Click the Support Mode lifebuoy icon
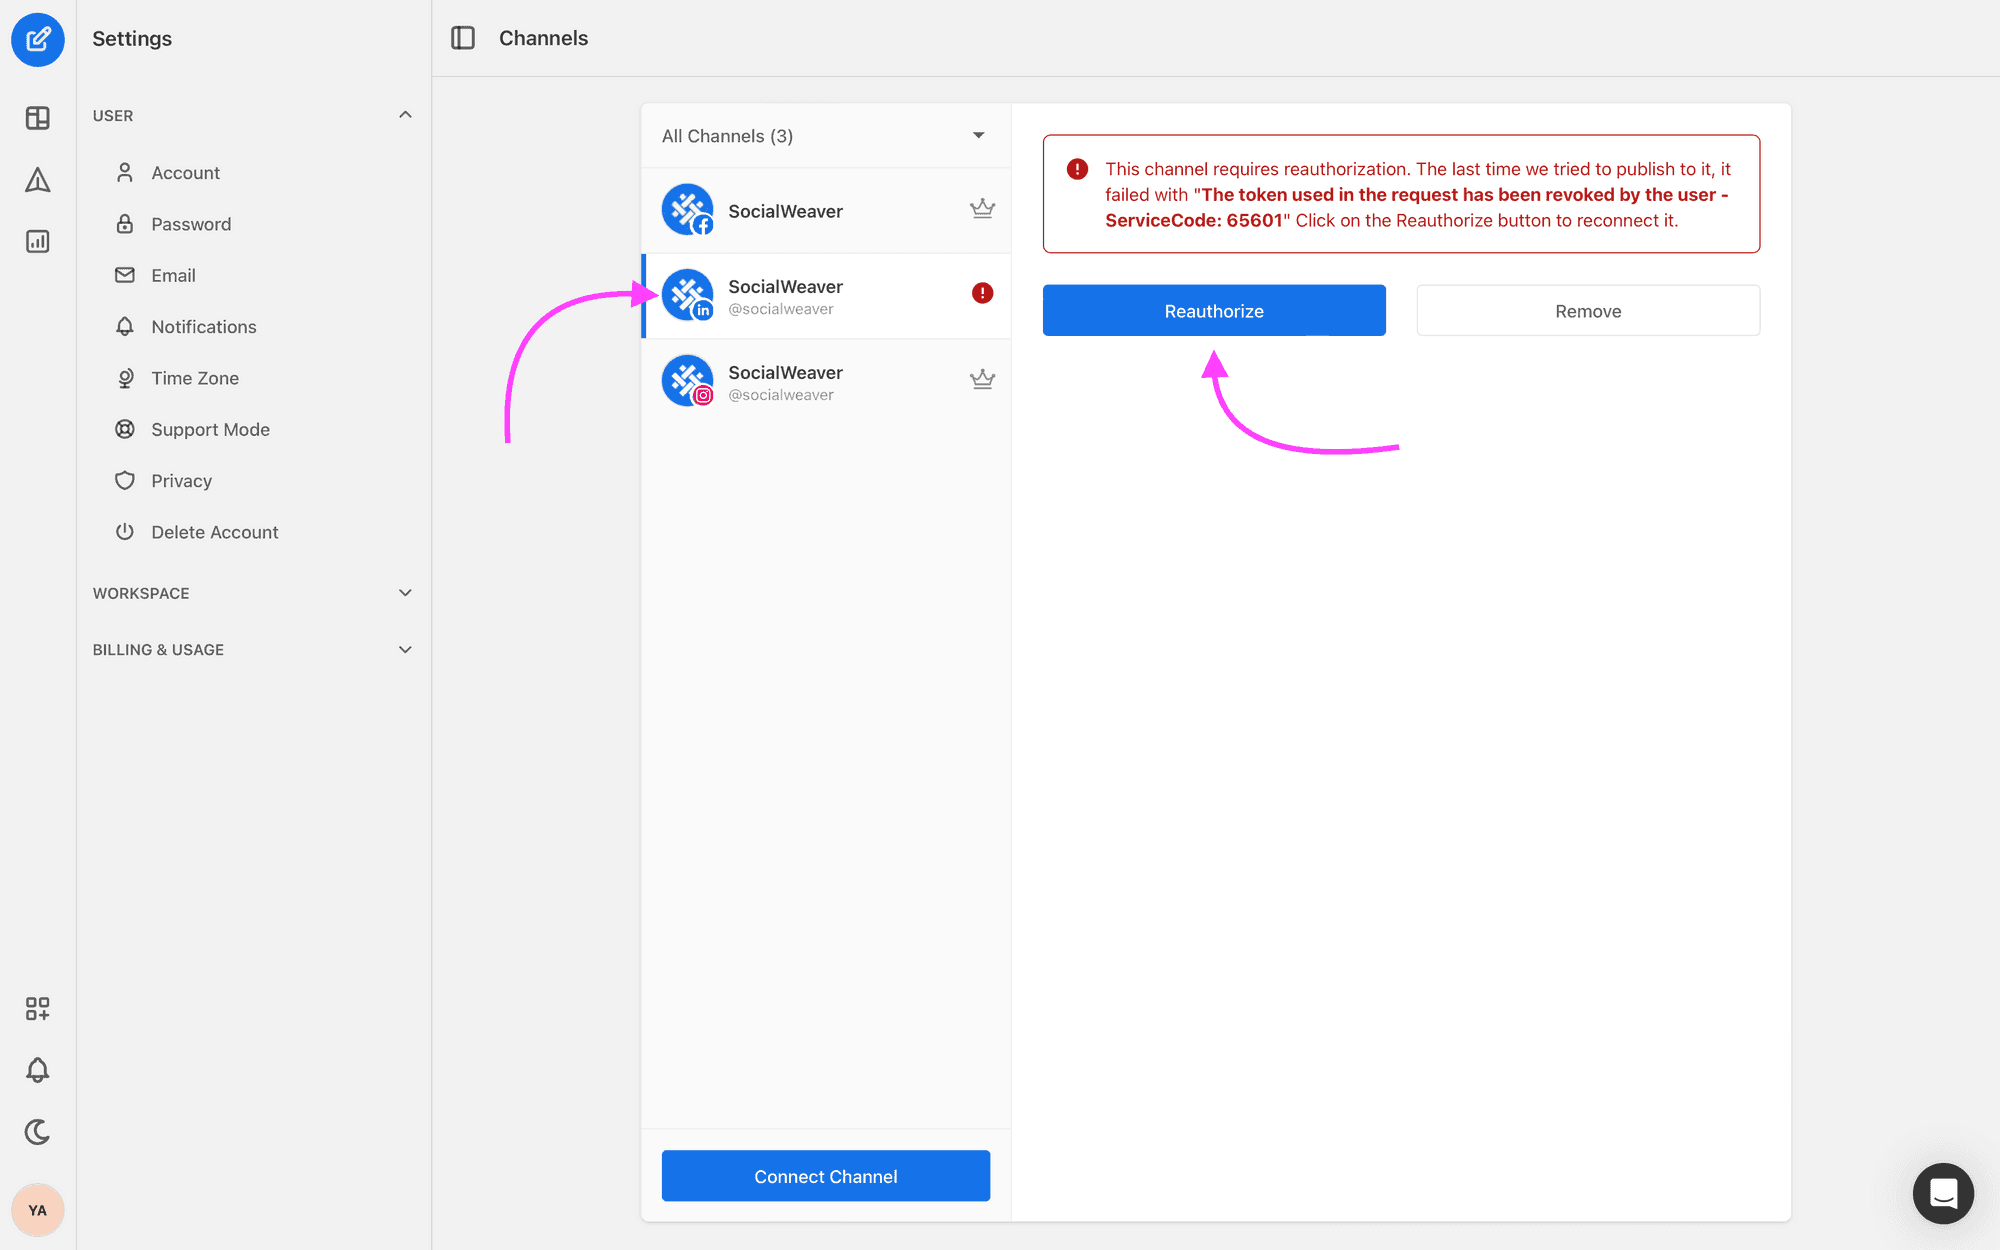The width and height of the screenshot is (2000, 1250). (x=125, y=429)
